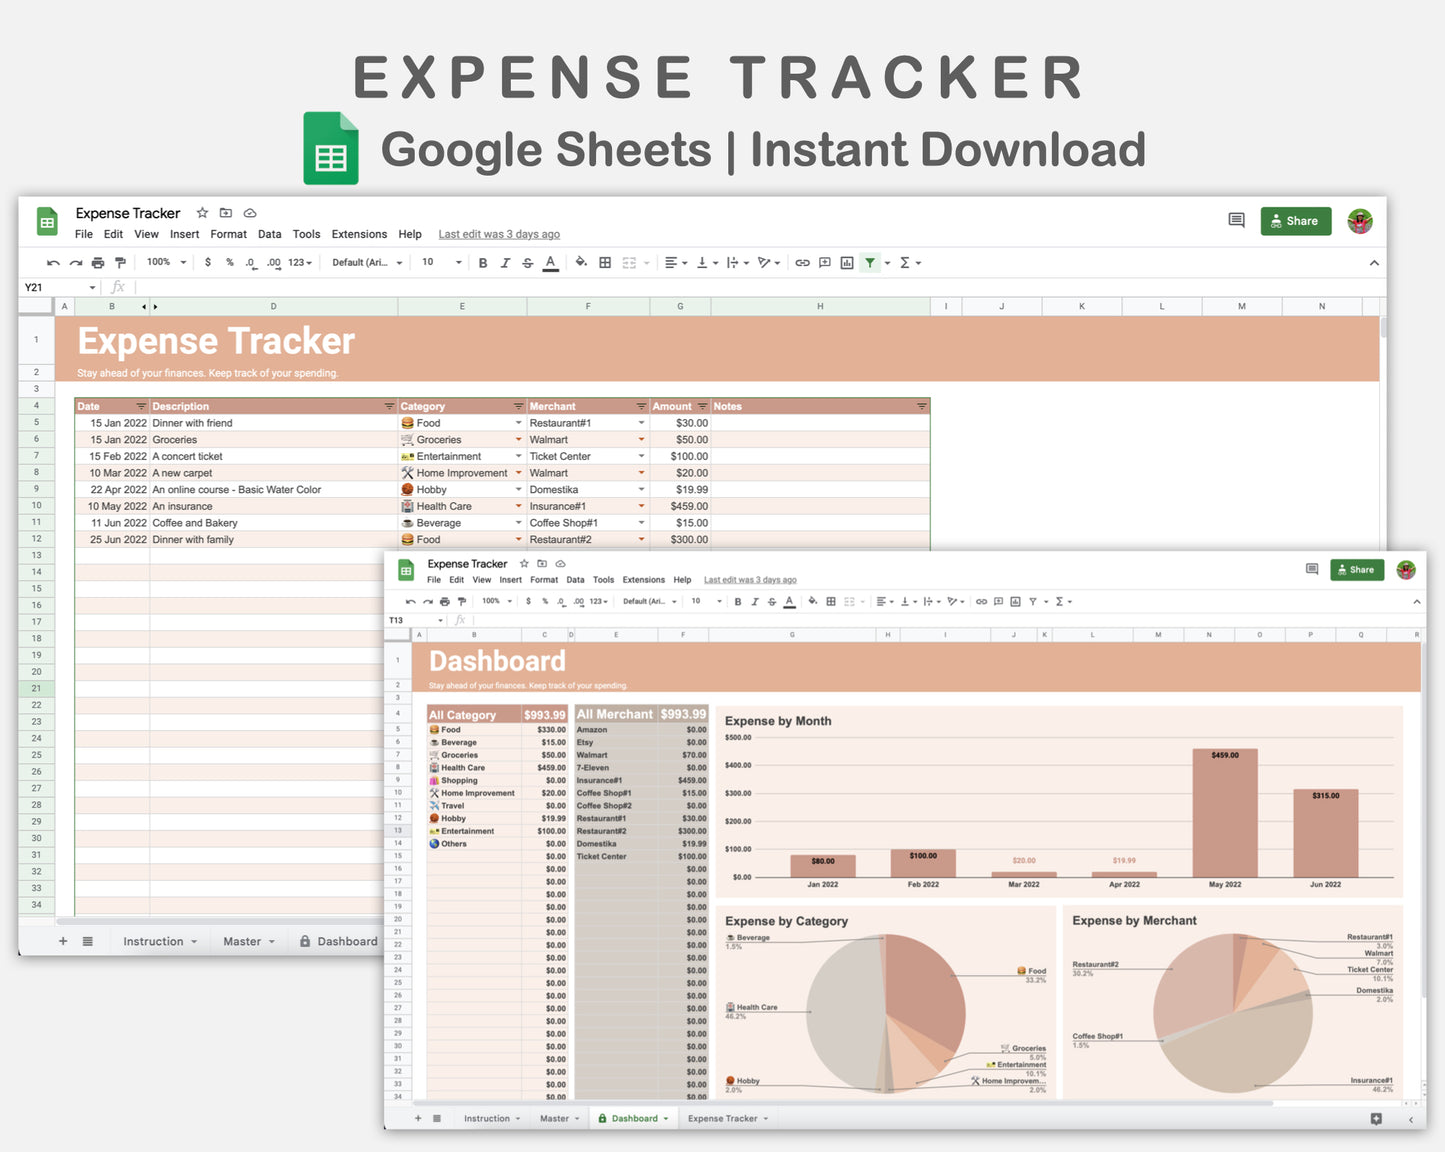This screenshot has height=1152, width=1445.
Task: Insert a chart
Action: [846, 262]
